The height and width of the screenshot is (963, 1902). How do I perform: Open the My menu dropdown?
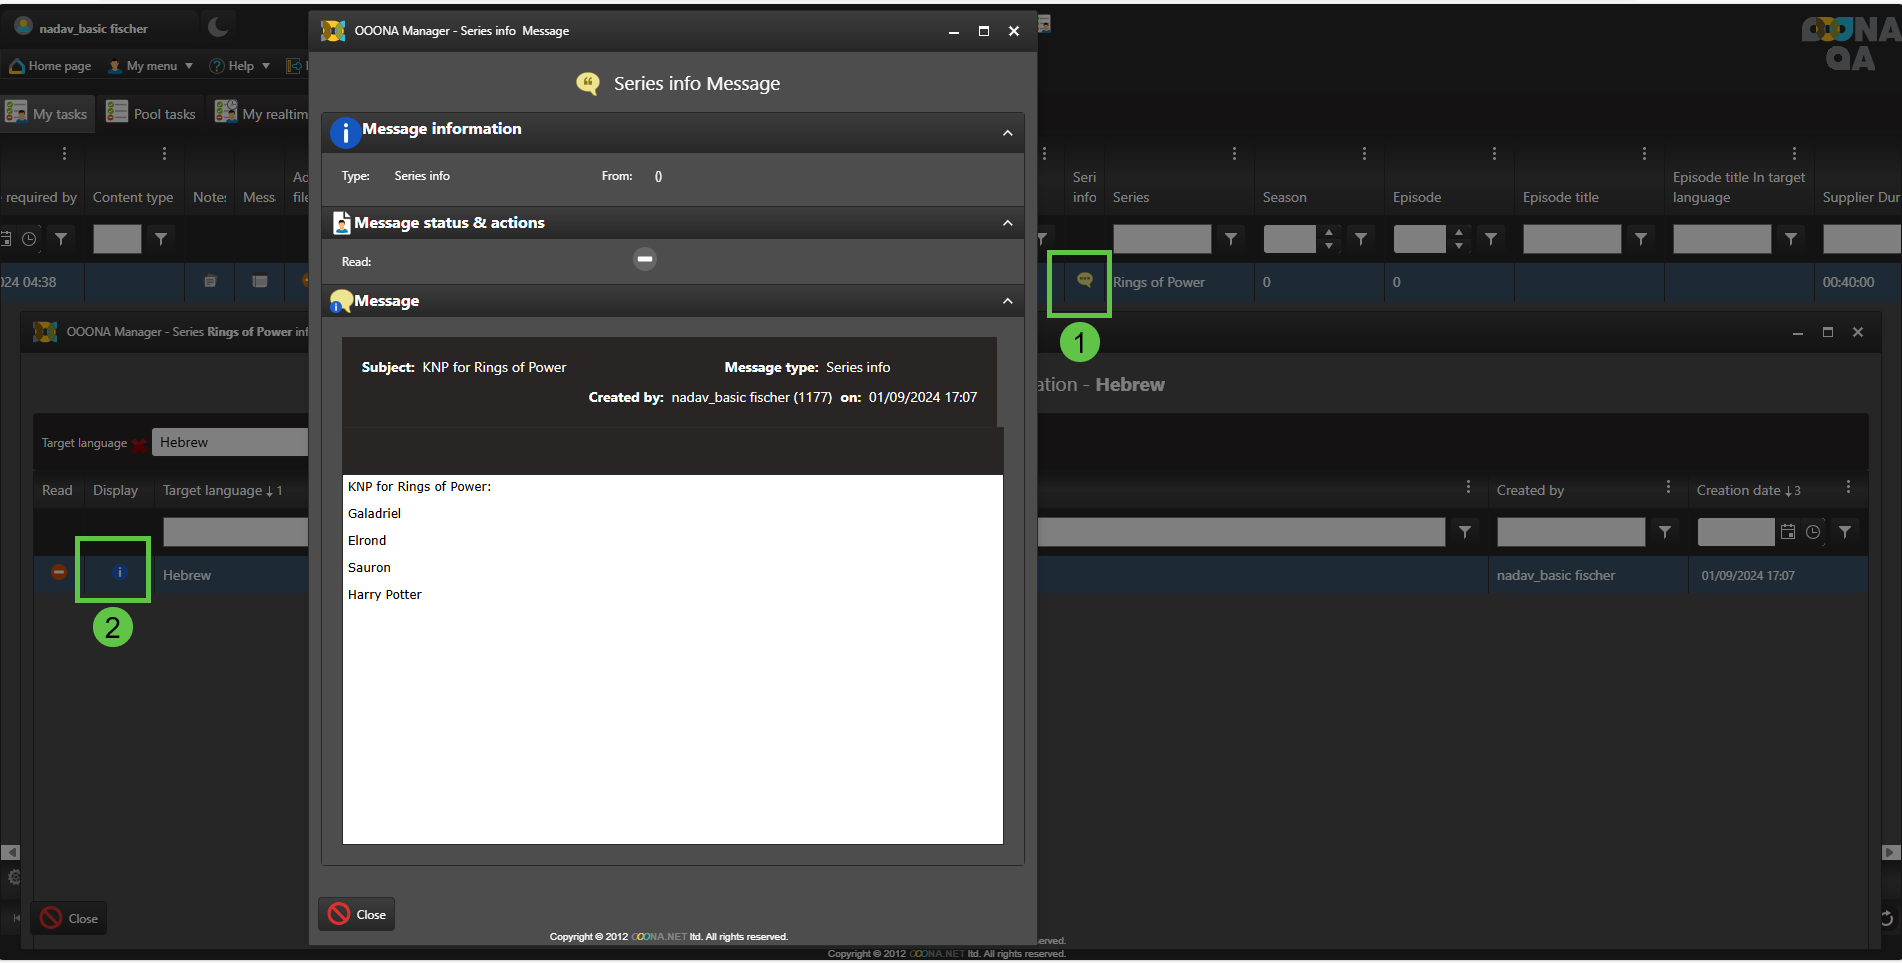(x=151, y=66)
